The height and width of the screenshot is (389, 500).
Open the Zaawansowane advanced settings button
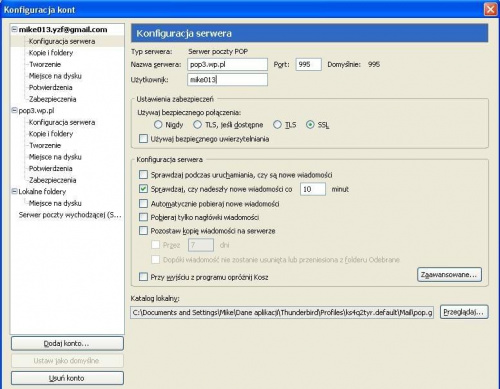point(449,275)
